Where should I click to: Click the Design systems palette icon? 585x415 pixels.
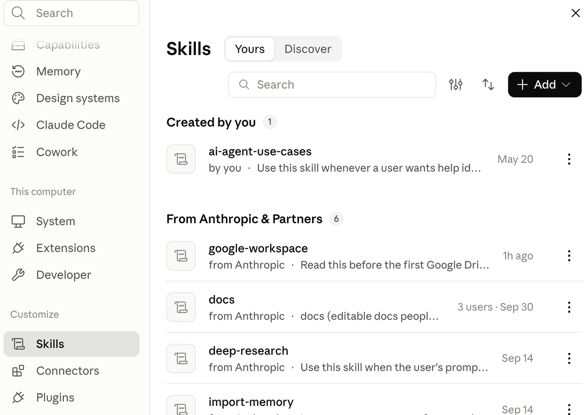(x=18, y=98)
